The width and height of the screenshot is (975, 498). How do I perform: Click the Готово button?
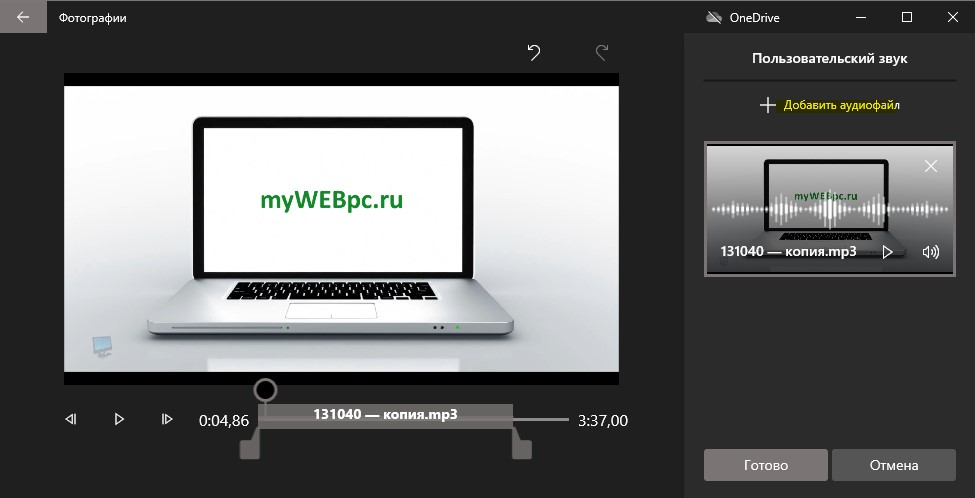765,465
